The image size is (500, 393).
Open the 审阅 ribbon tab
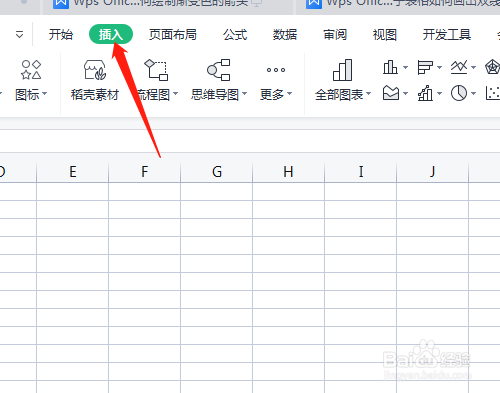coord(335,34)
